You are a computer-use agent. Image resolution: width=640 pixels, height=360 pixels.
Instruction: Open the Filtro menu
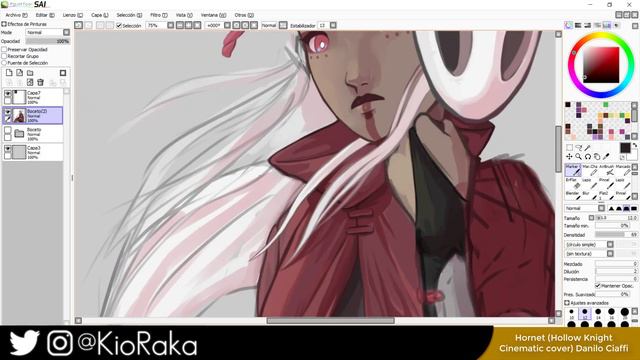158,15
